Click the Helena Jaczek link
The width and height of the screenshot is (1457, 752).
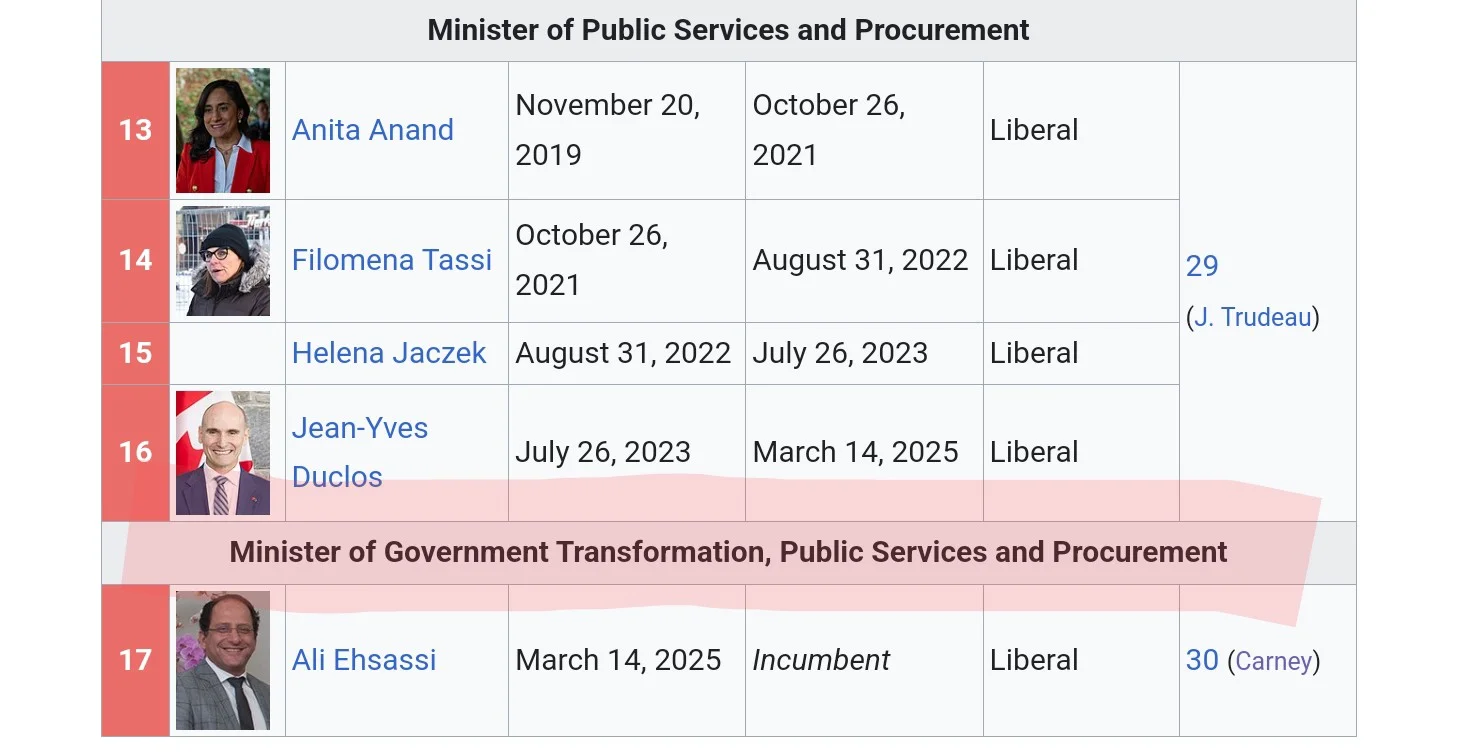[388, 353]
